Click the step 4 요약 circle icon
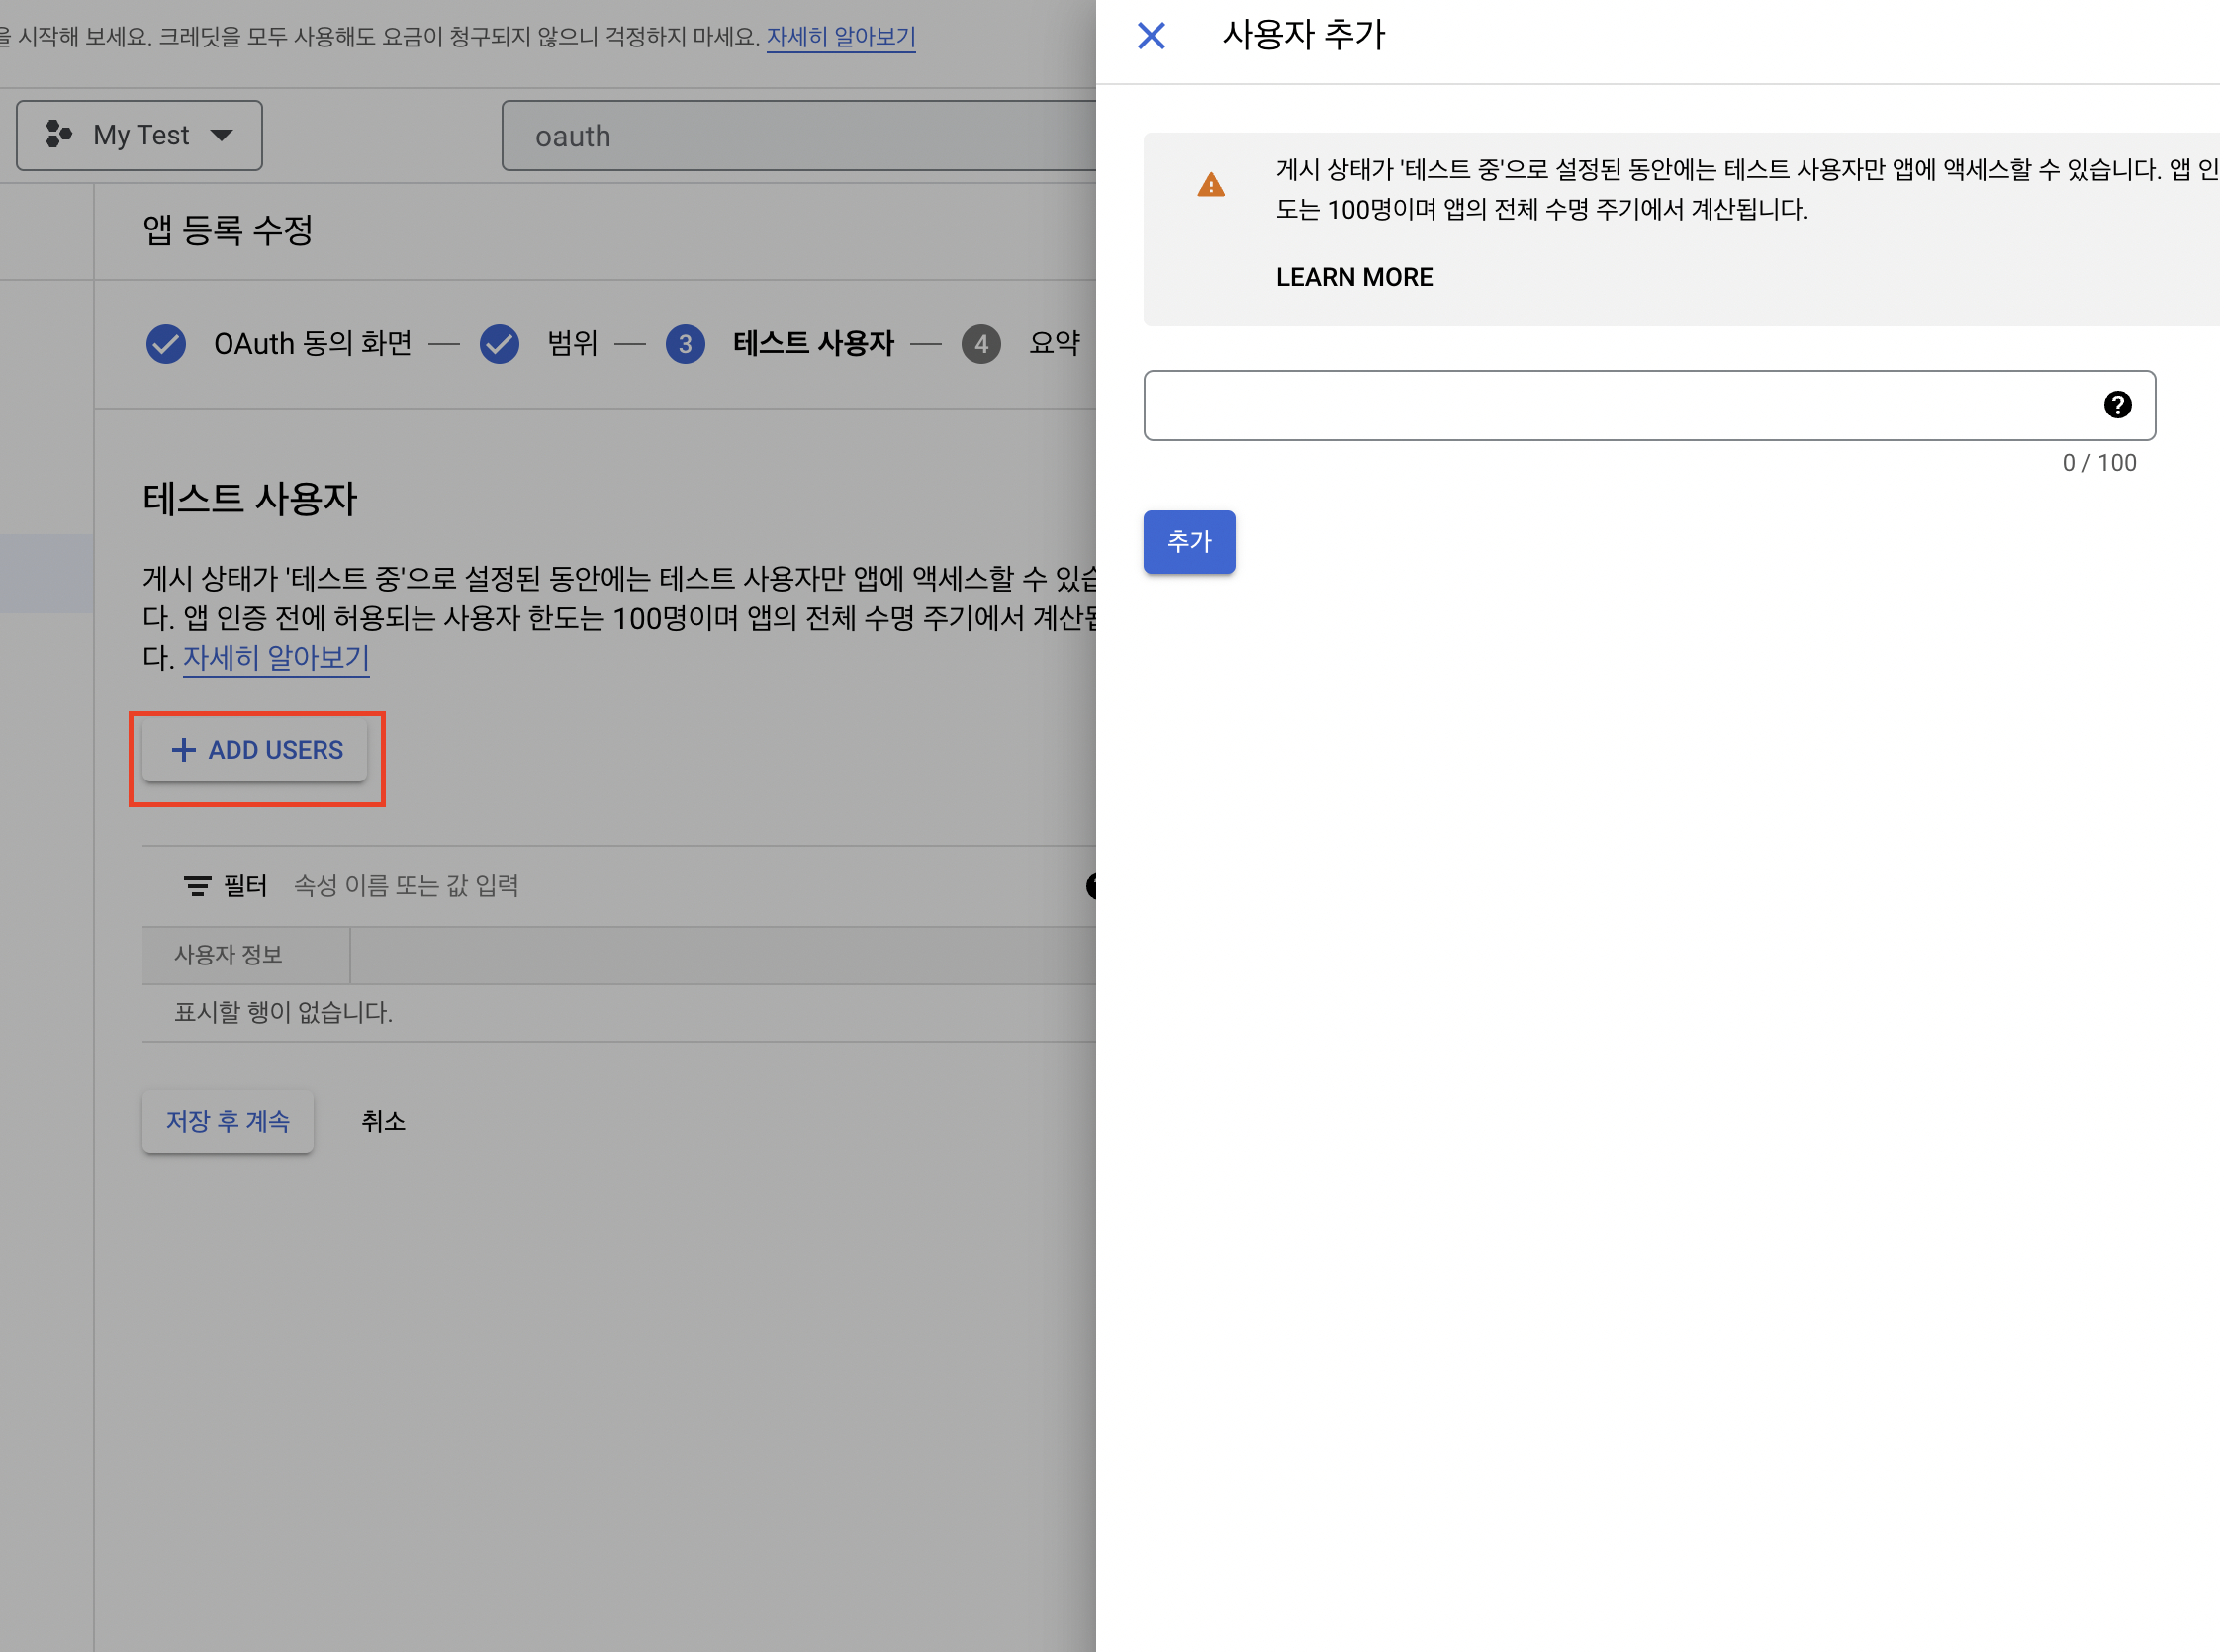Viewport: 2220px width, 1652px height. coord(981,344)
